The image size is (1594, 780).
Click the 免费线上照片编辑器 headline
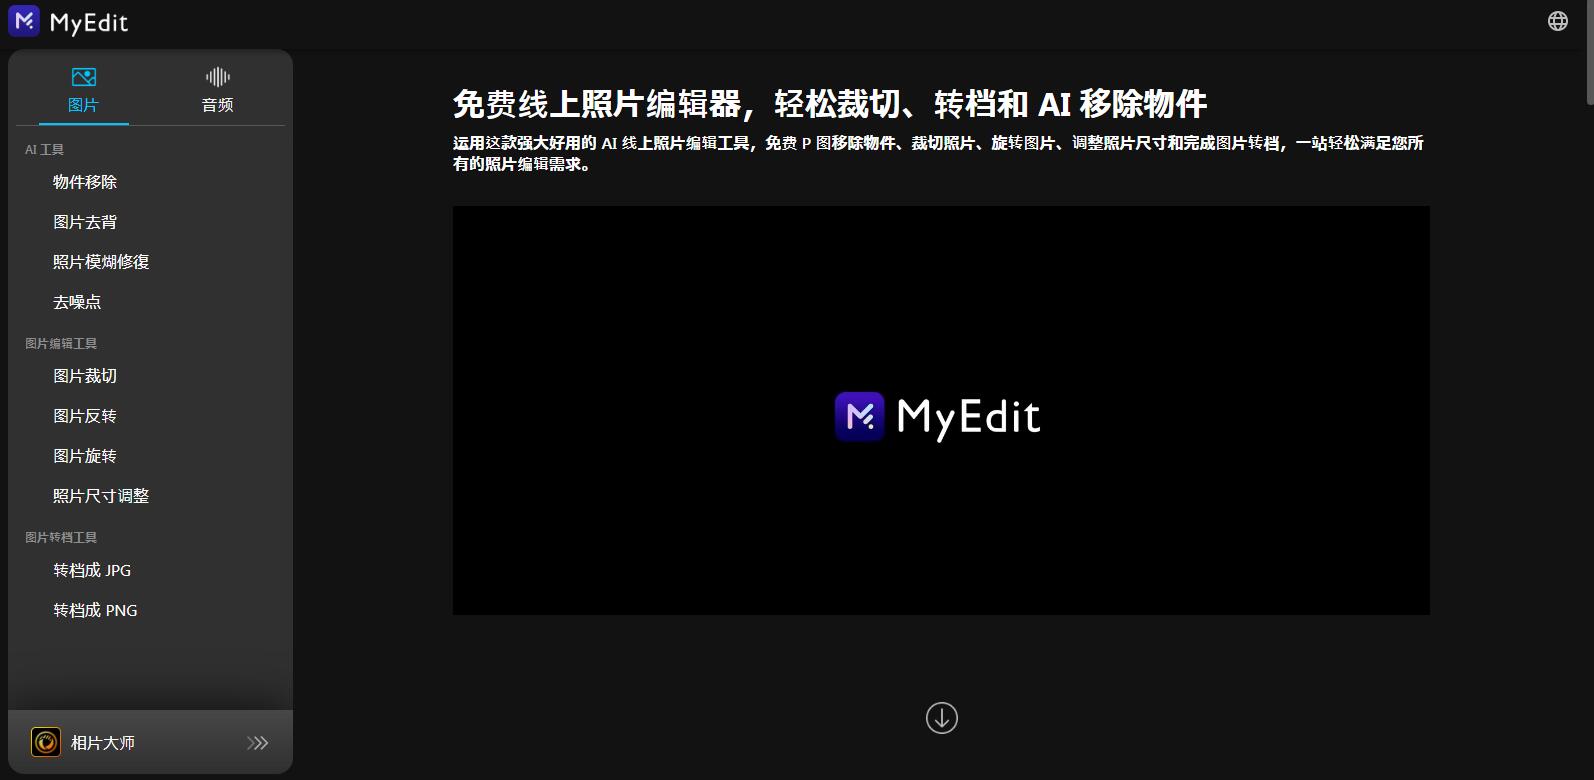[830, 104]
